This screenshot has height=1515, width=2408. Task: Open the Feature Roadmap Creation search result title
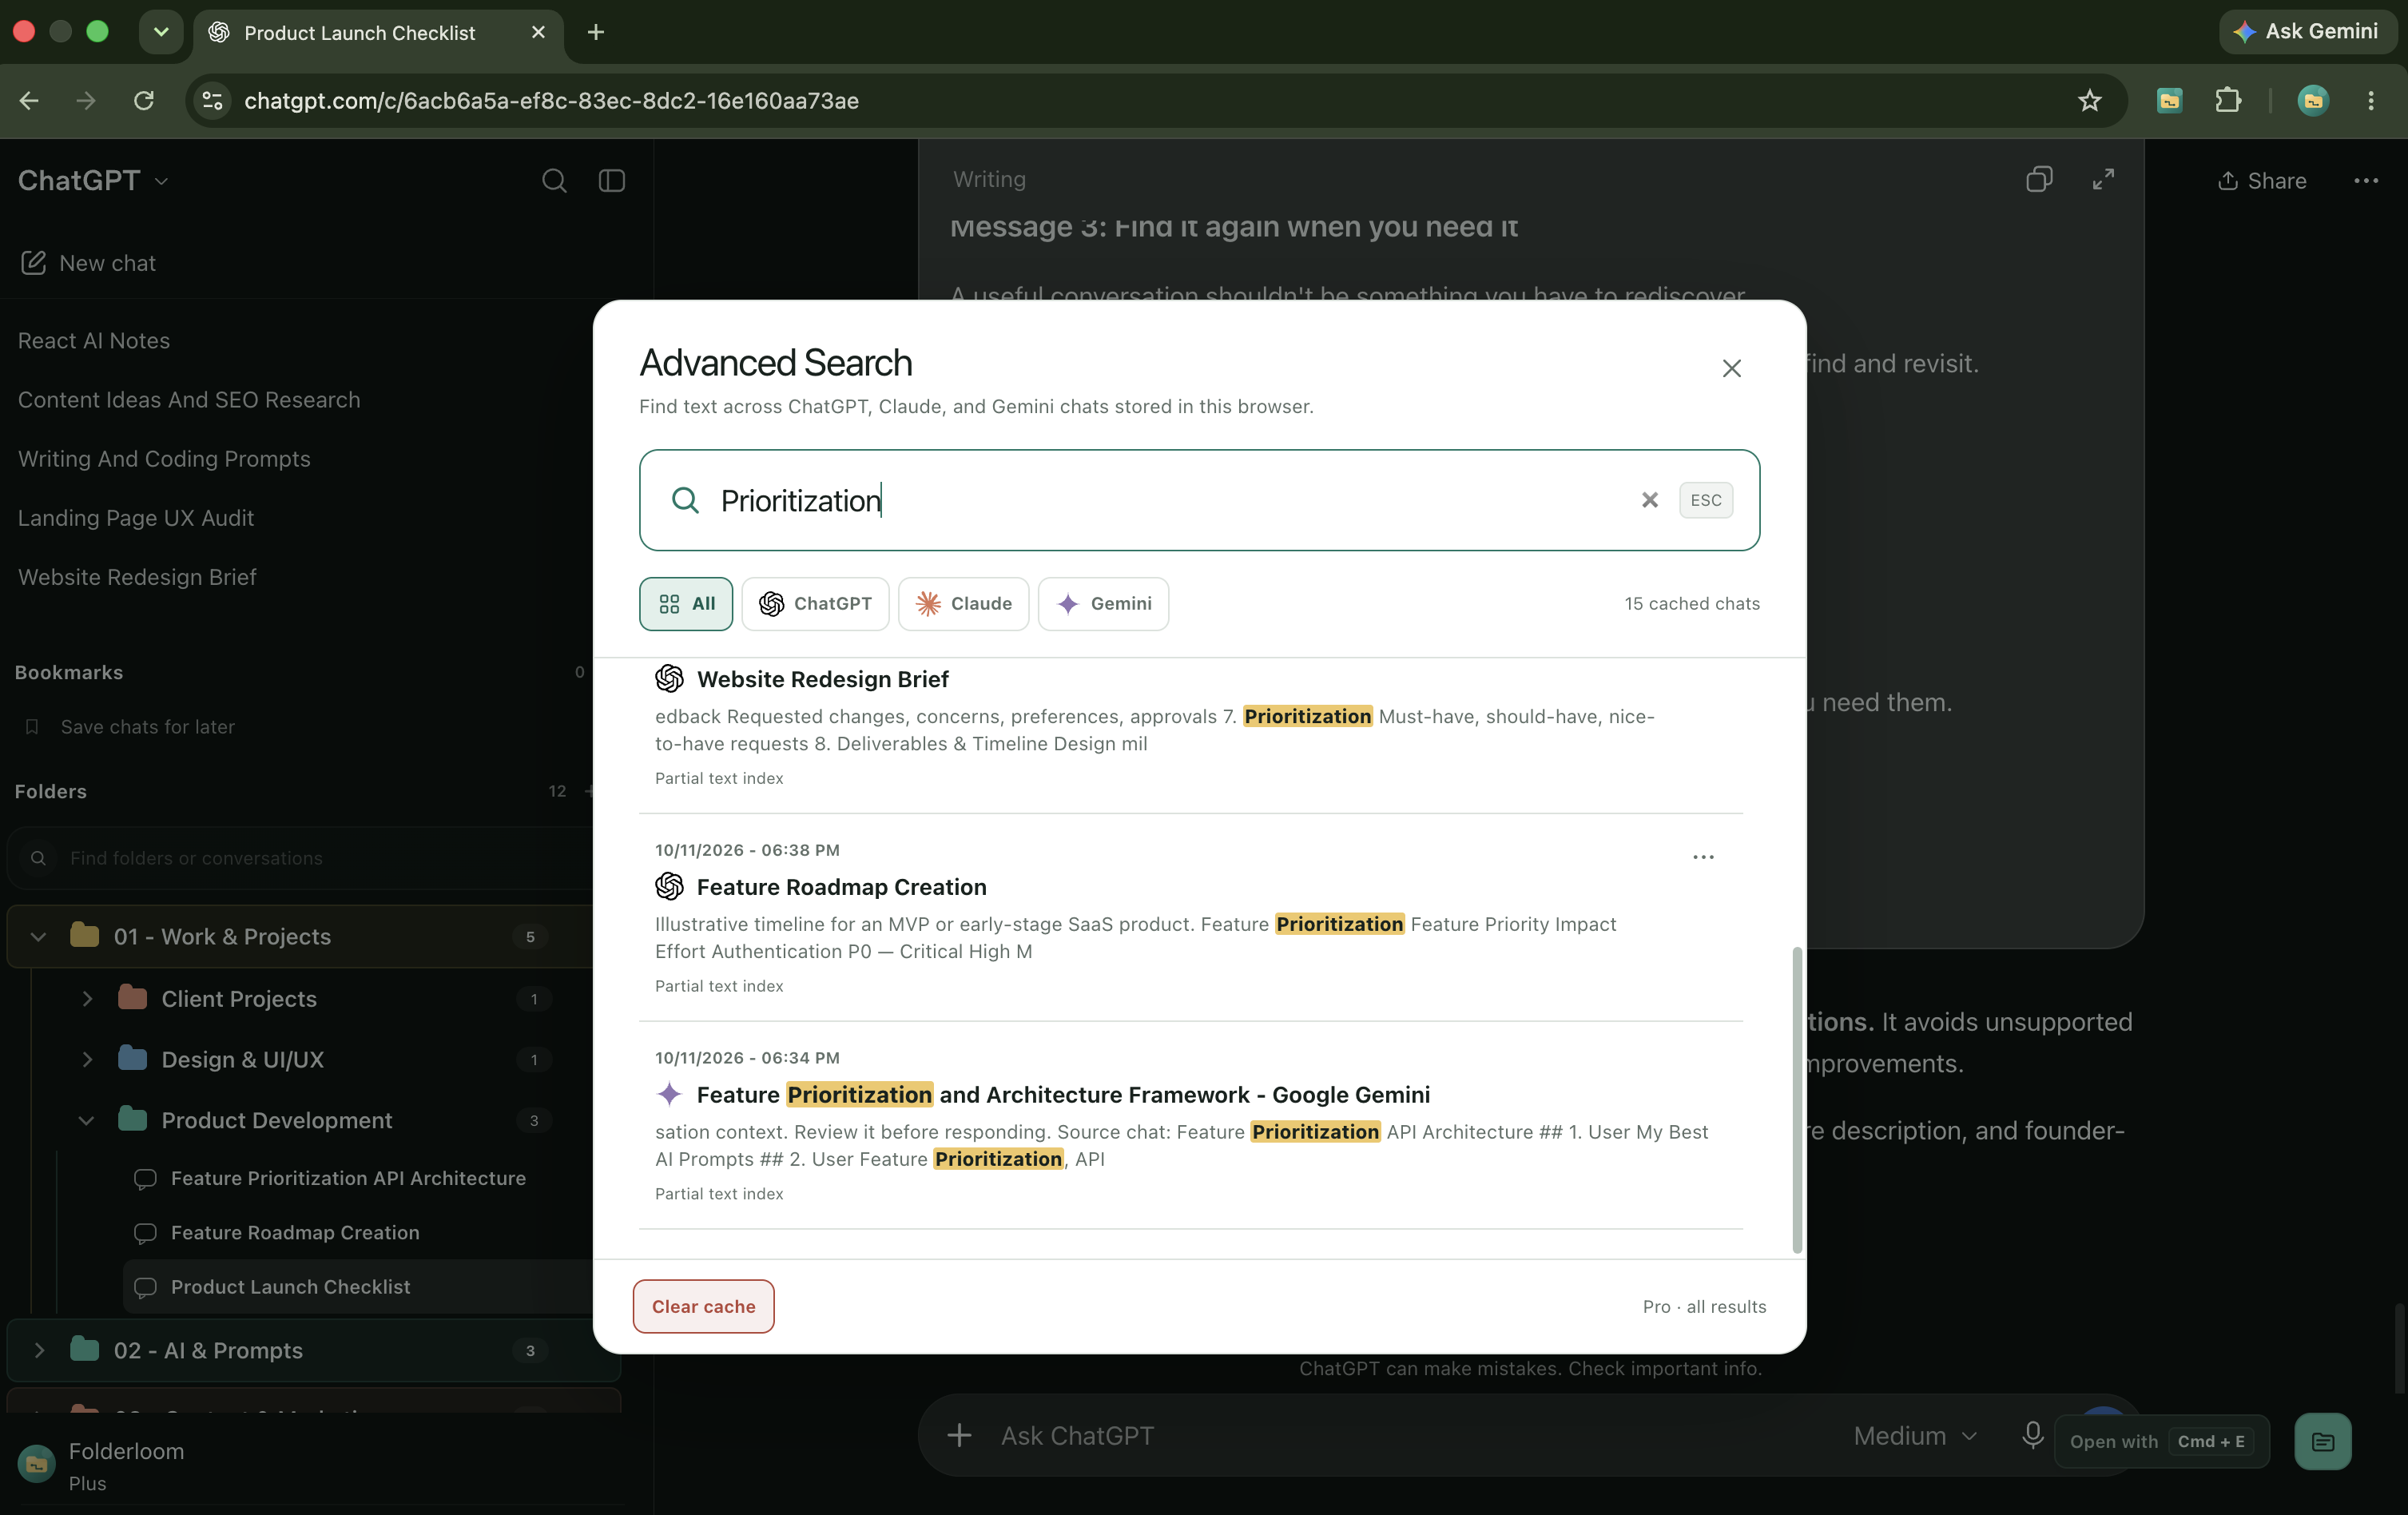[x=841, y=887]
